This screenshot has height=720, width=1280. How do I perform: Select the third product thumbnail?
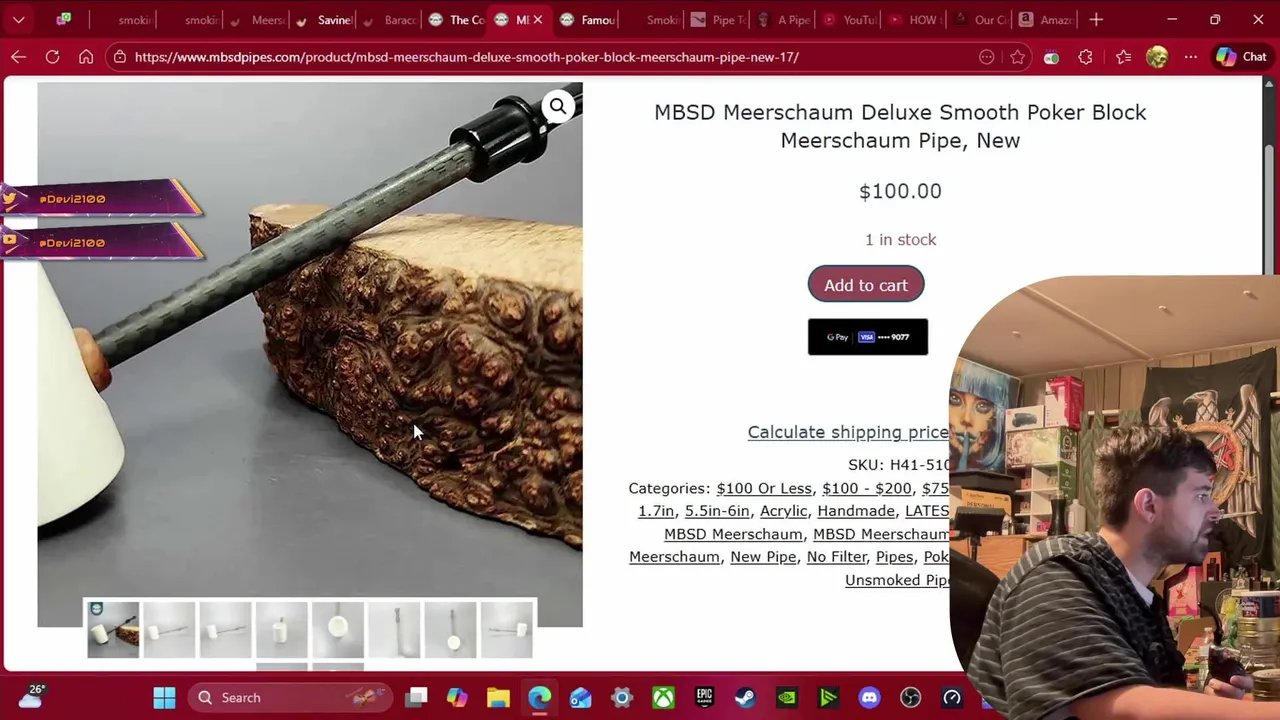225,630
